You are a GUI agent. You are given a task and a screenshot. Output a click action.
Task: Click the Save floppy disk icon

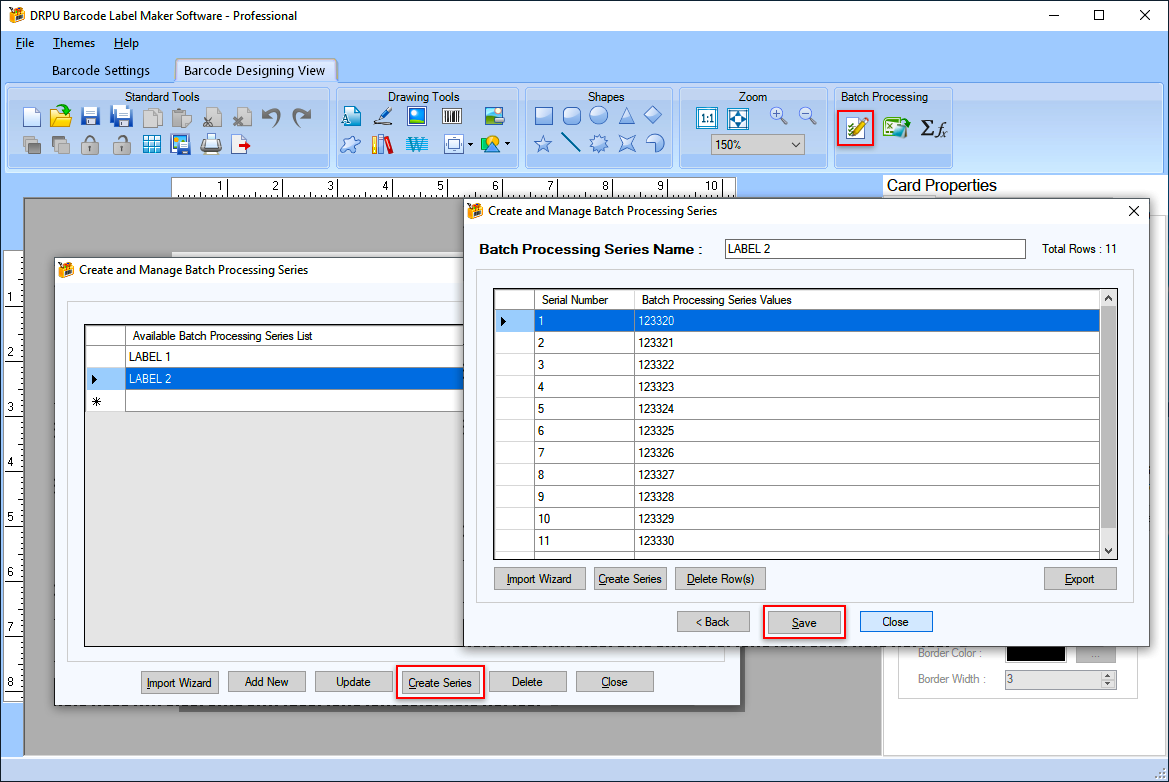point(90,117)
